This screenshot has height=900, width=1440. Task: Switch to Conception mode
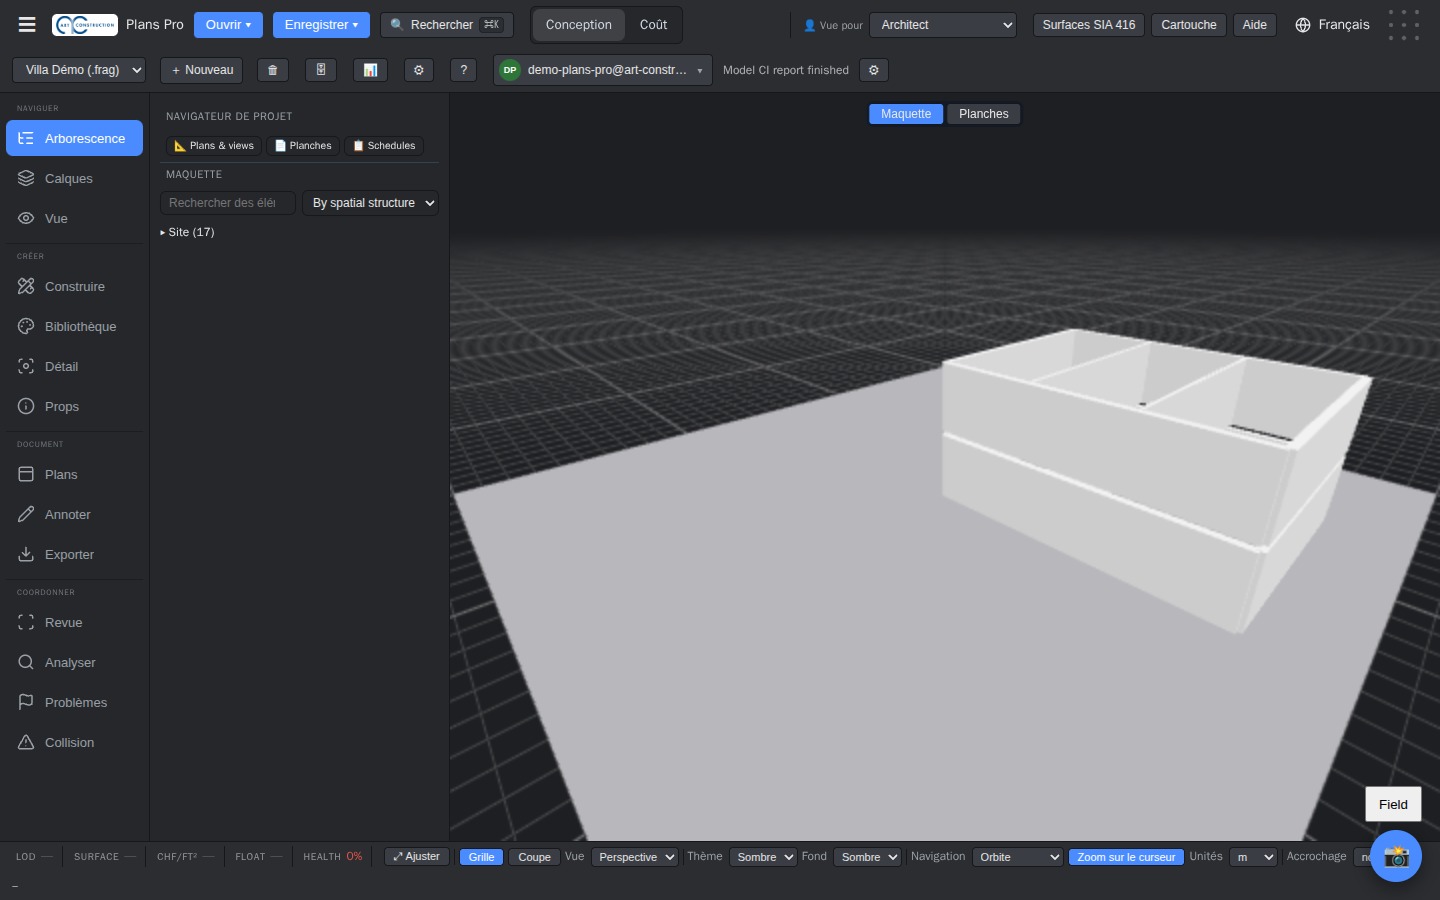point(578,25)
